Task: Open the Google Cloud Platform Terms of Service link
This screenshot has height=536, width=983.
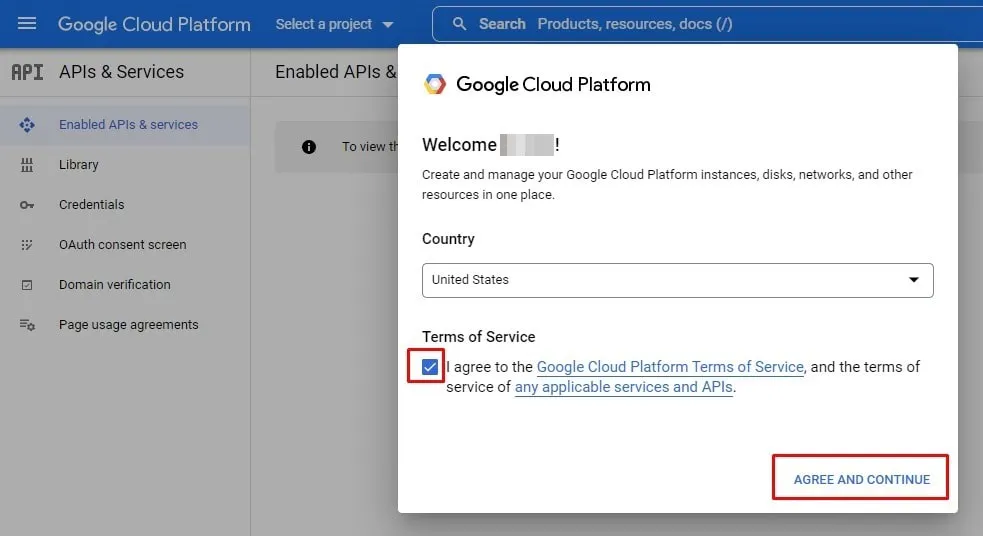Action: point(670,367)
